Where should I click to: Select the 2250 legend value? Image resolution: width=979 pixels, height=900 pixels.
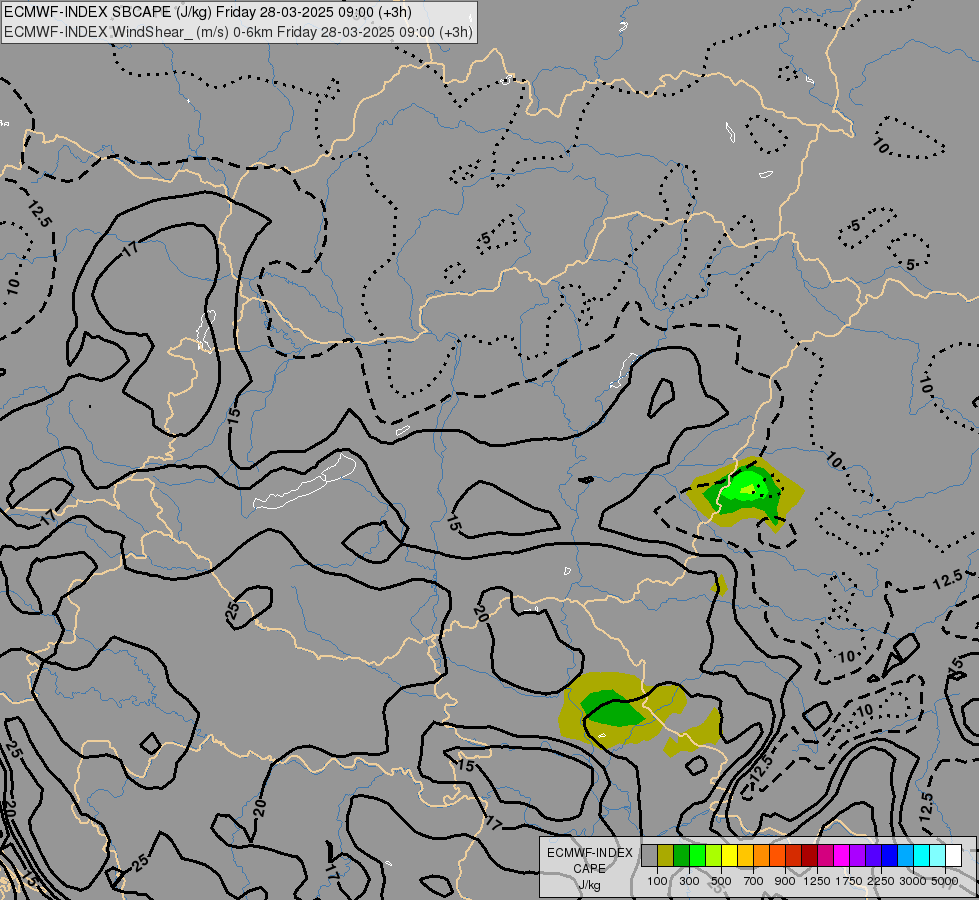881,881
